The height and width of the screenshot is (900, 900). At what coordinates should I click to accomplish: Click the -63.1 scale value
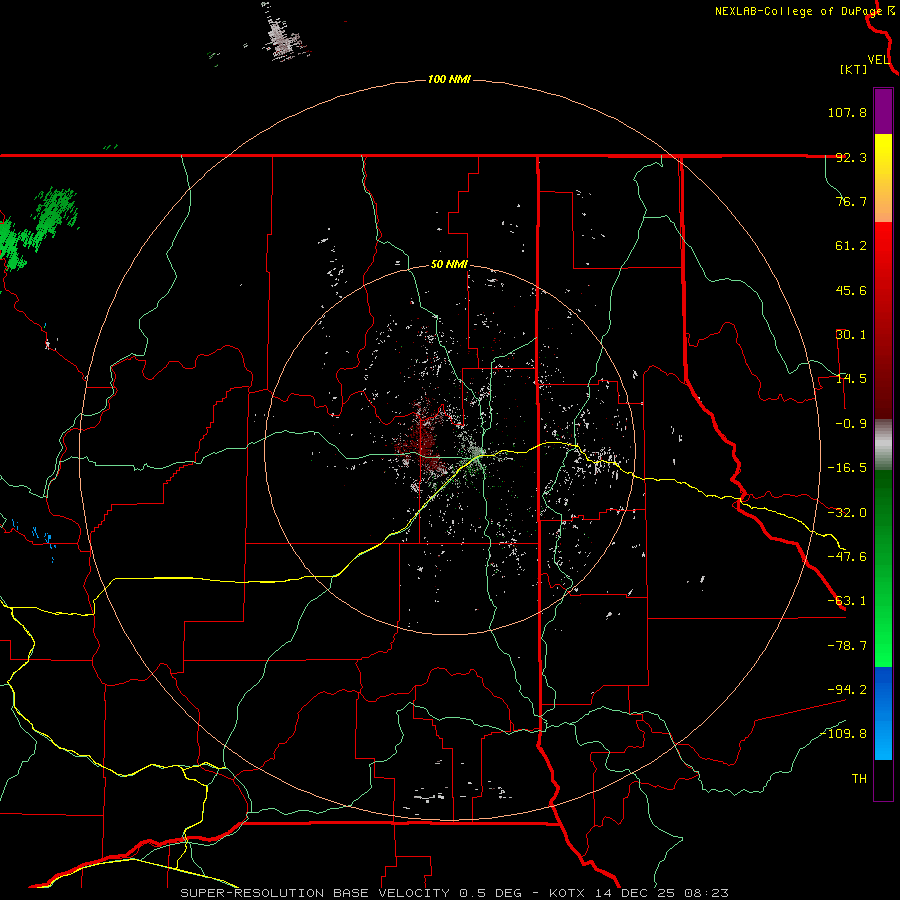(x=847, y=601)
